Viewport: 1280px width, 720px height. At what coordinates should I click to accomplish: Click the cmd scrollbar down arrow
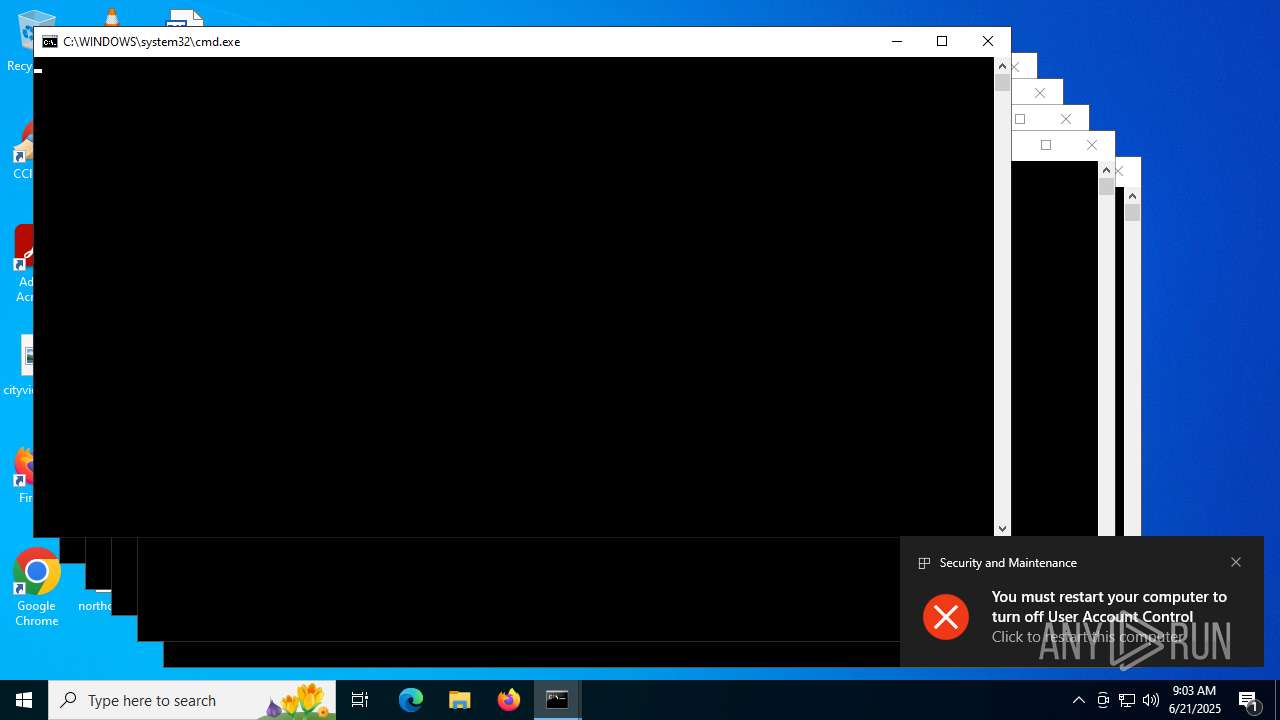[x=1002, y=528]
